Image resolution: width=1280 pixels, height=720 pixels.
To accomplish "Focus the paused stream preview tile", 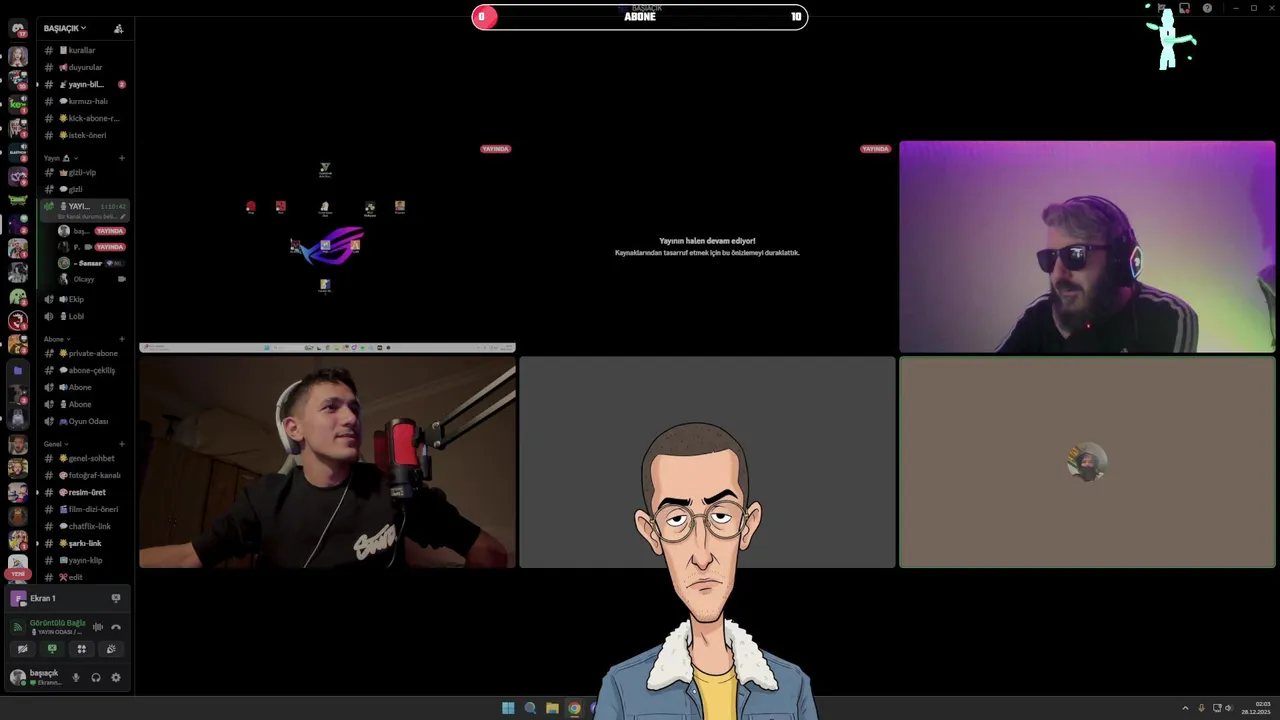I will [x=707, y=247].
